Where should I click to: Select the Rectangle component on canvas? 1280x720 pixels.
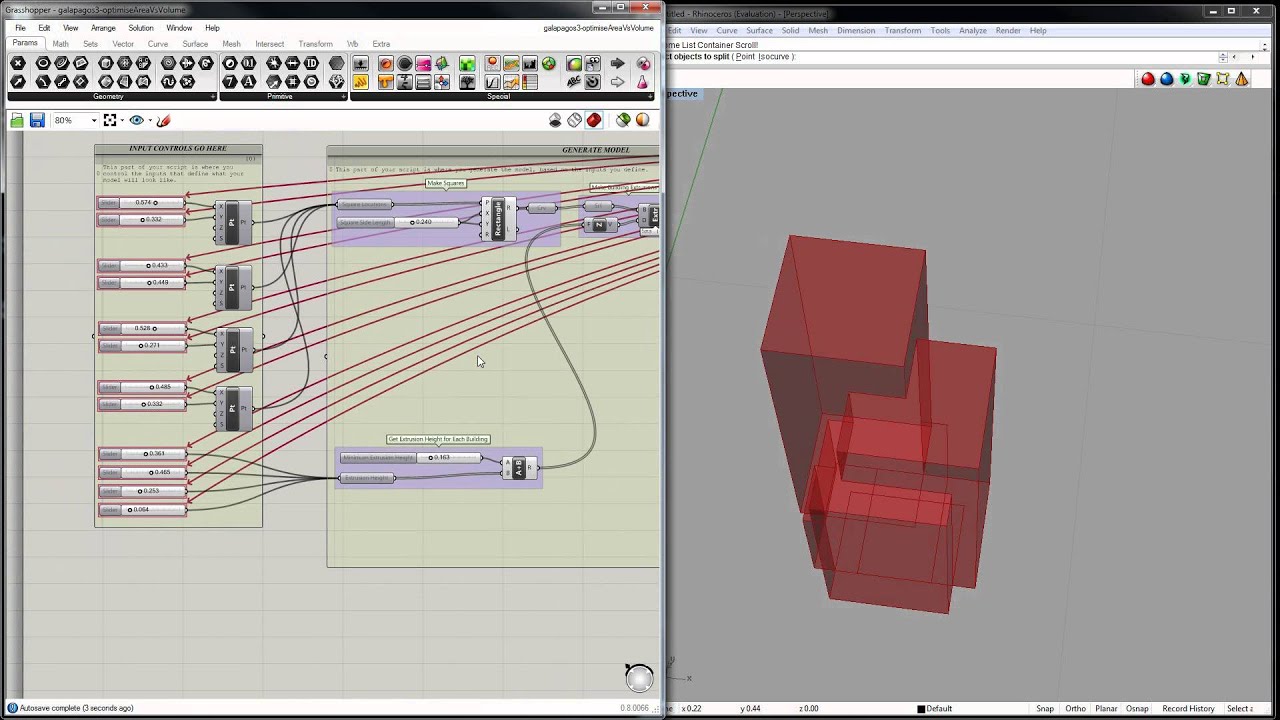497,218
